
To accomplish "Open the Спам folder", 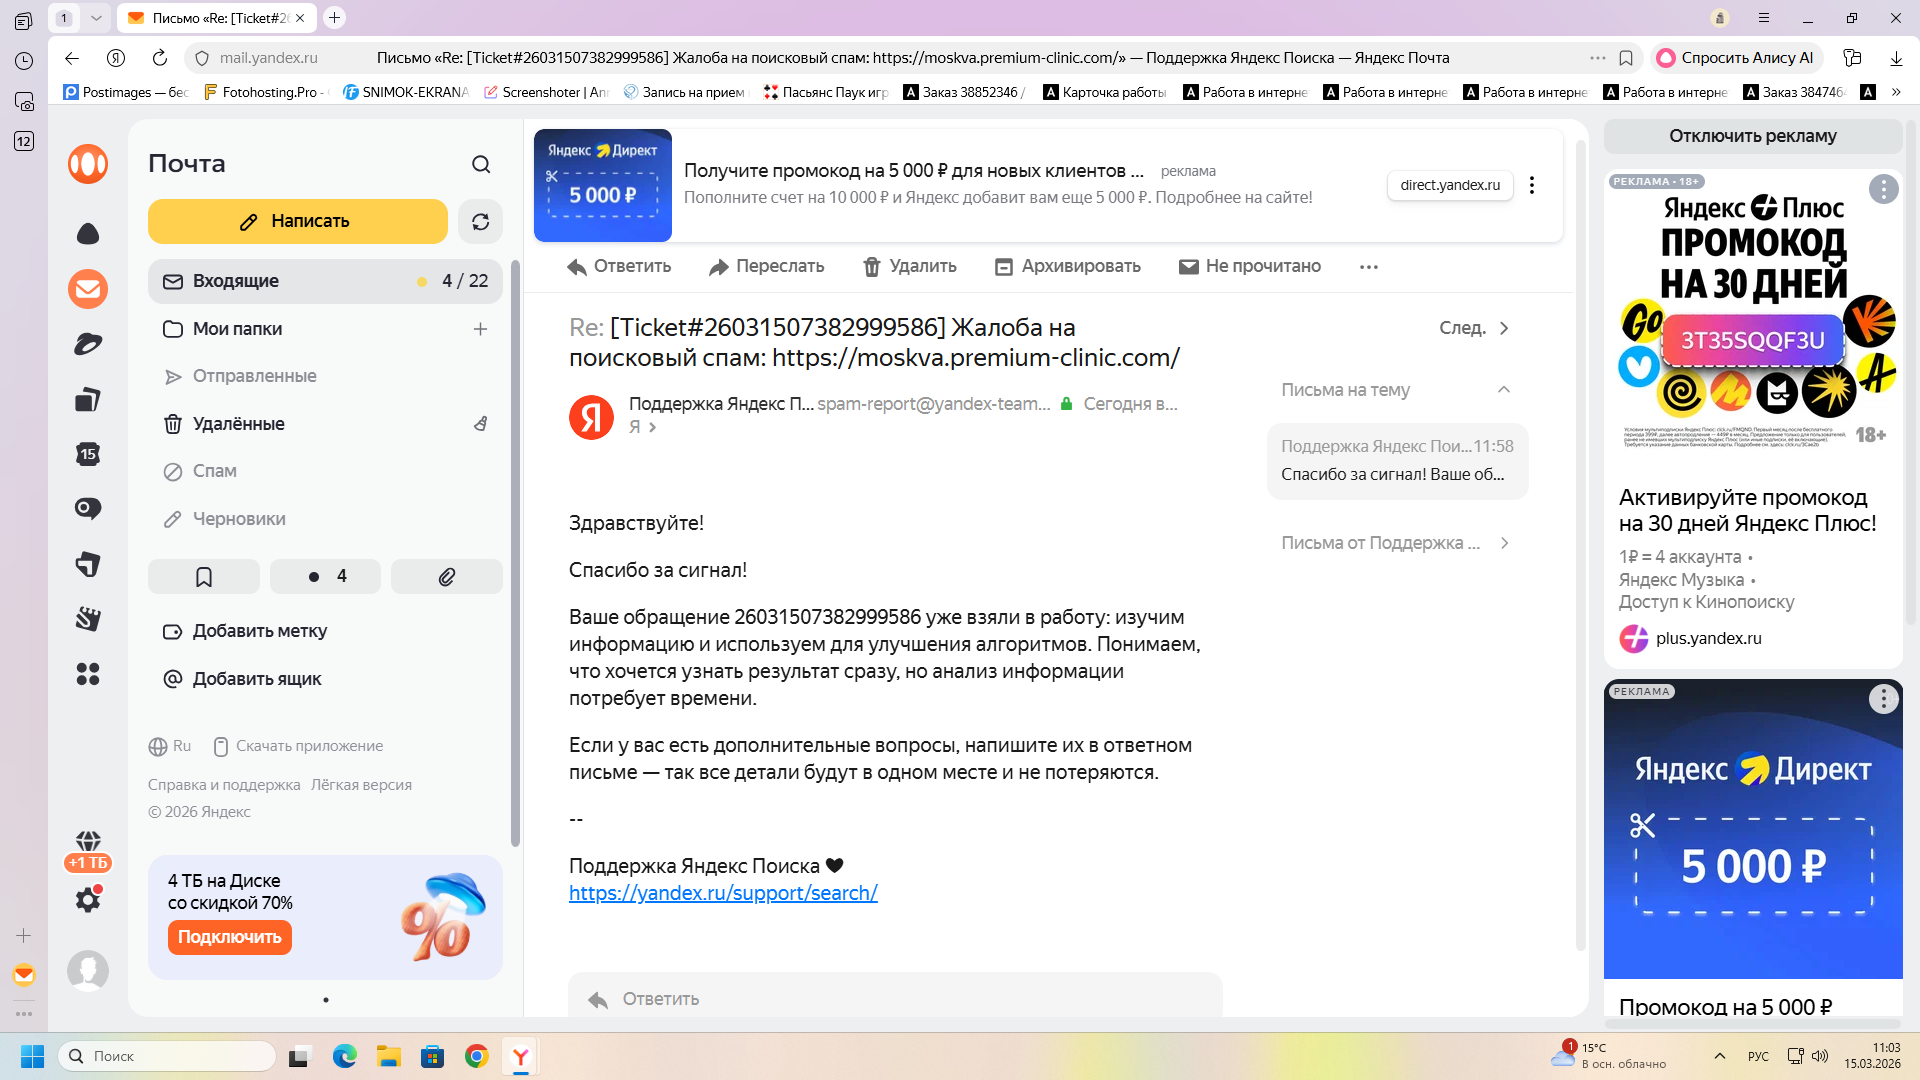I will [214, 471].
